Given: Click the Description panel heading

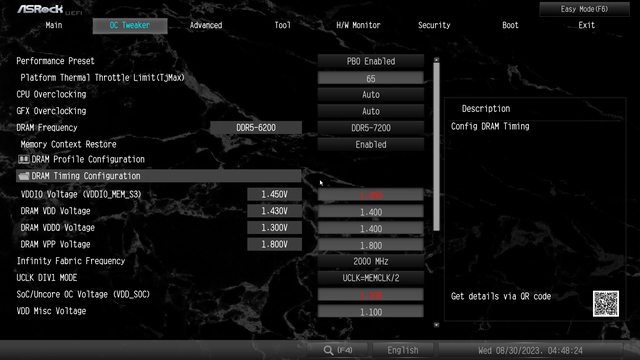Looking at the screenshot, I should pyautogui.click(x=486, y=109).
